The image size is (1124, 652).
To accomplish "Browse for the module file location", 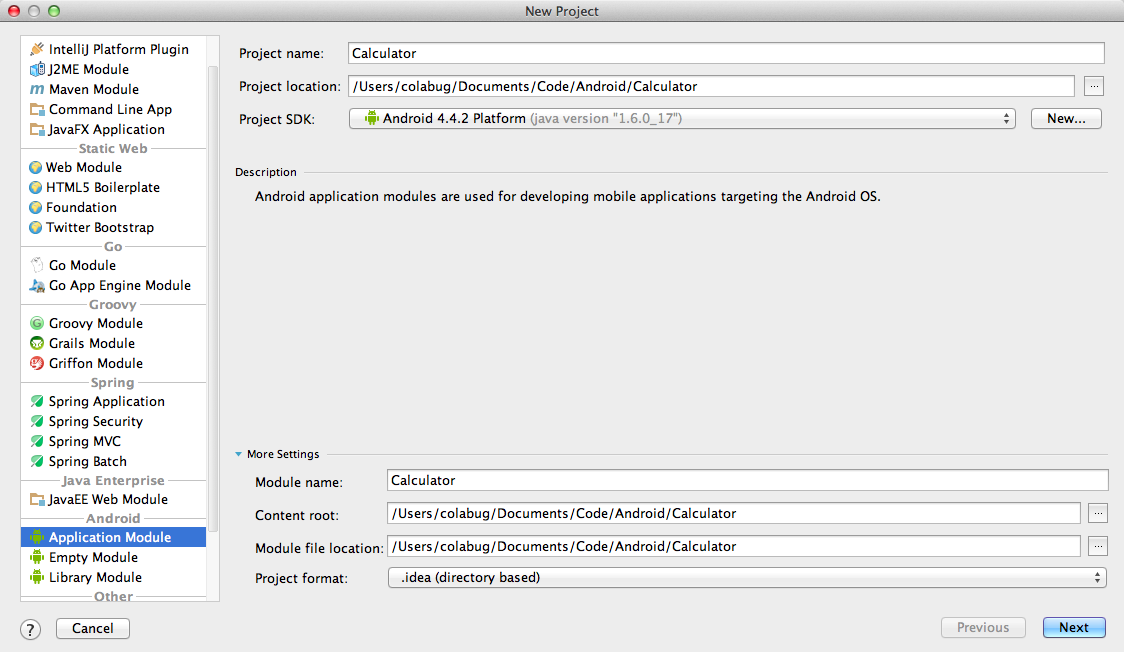I will (1097, 546).
